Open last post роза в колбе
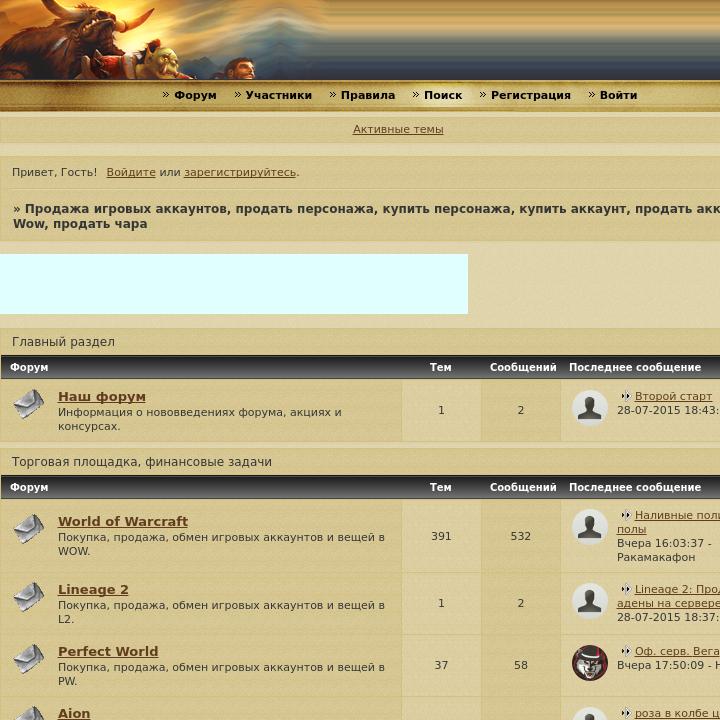 [677, 713]
